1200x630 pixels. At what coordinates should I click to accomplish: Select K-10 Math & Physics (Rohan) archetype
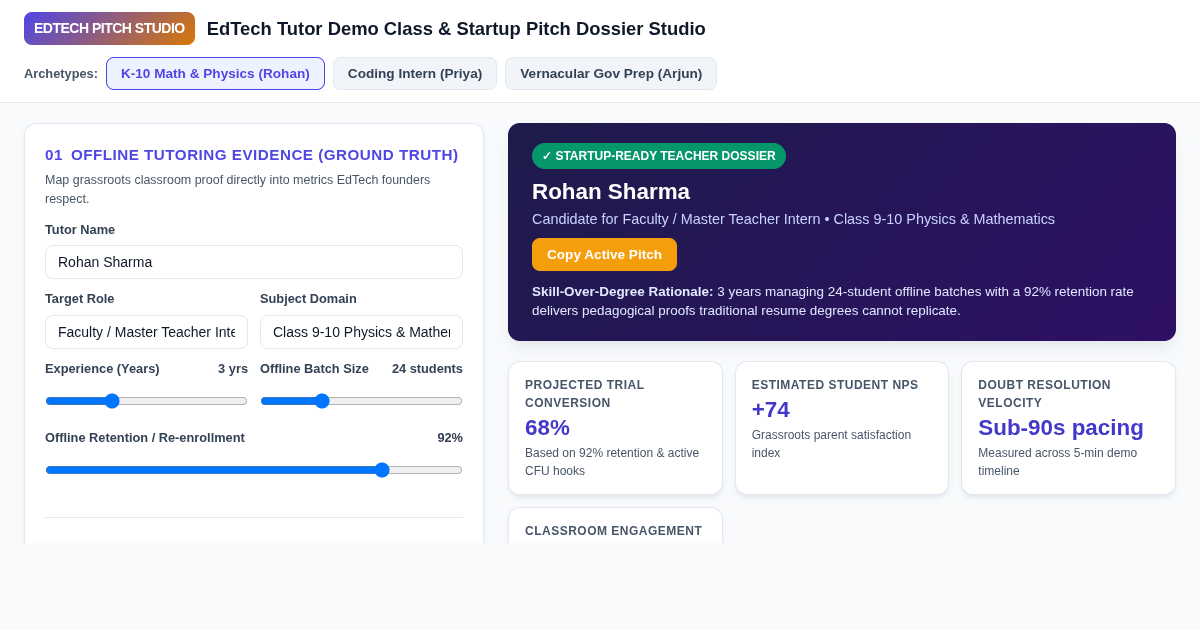point(215,73)
